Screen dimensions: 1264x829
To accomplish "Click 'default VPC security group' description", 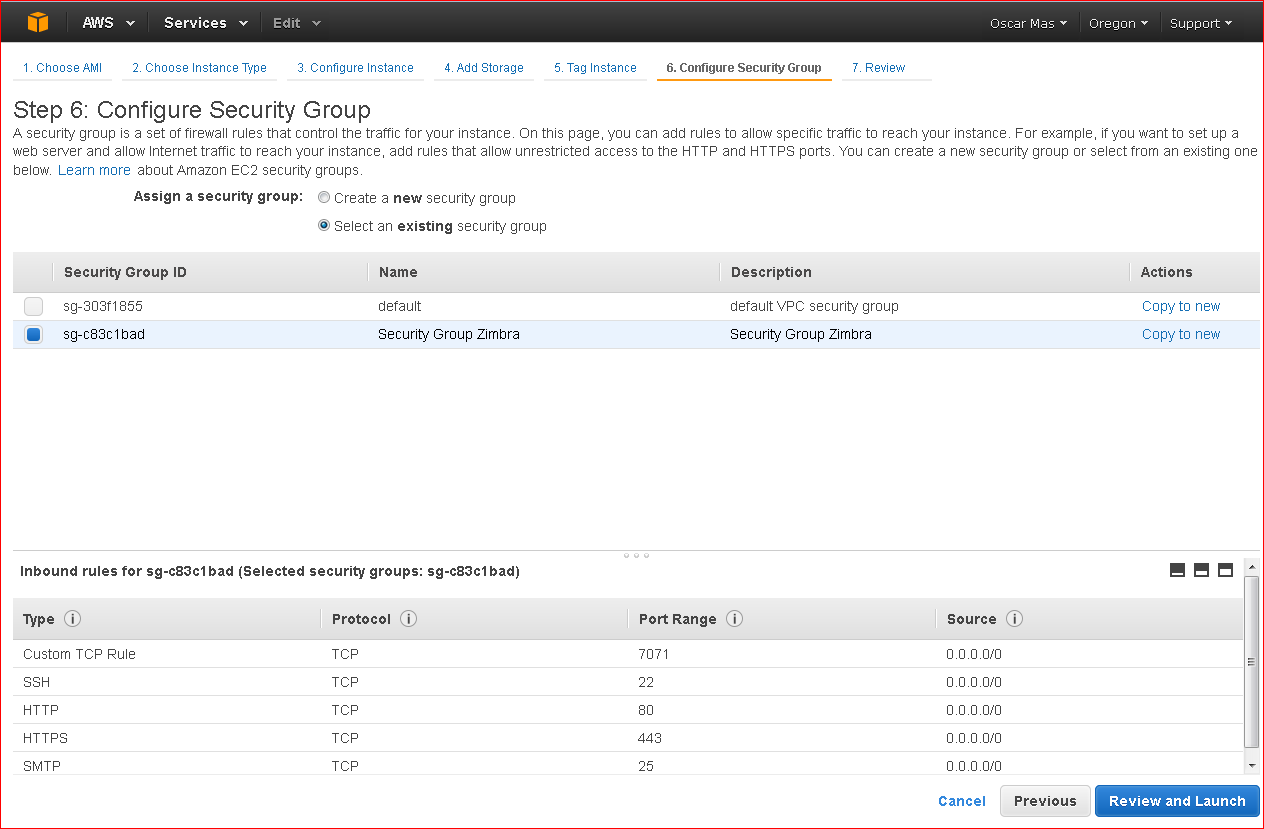I will pyautogui.click(x=814, y=307).
